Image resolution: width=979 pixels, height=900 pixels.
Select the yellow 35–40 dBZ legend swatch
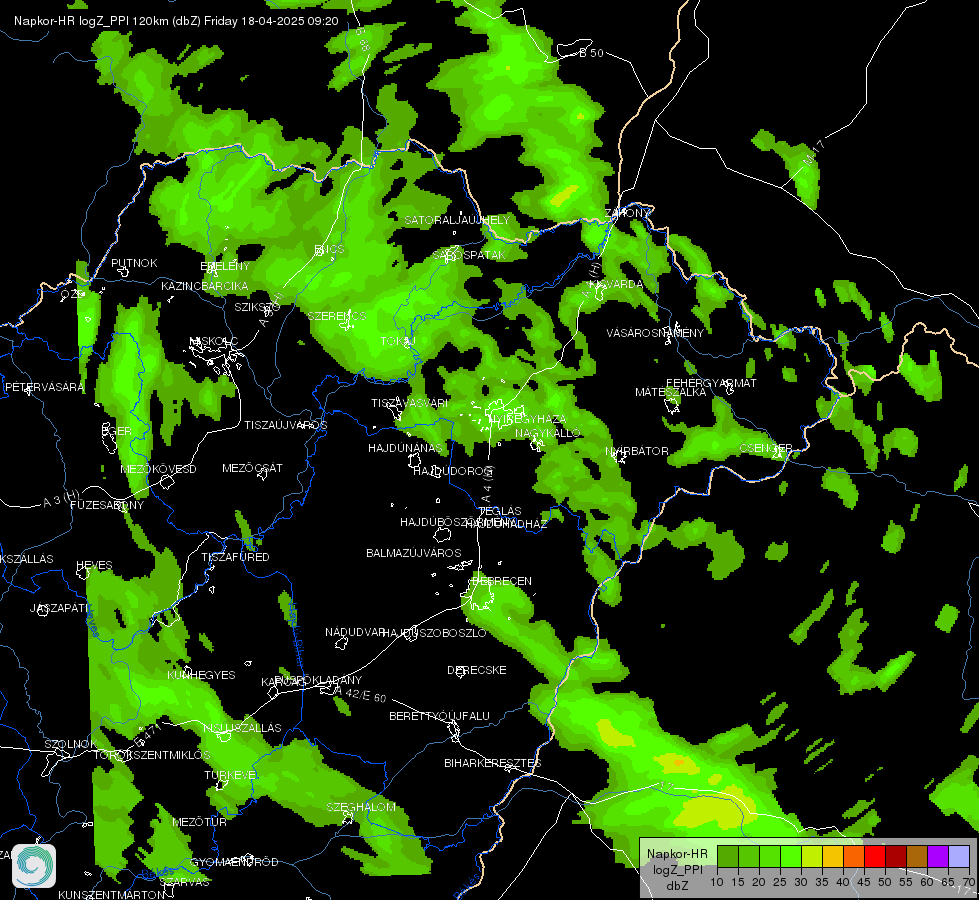pyautogui.click(x=833, y=857)
